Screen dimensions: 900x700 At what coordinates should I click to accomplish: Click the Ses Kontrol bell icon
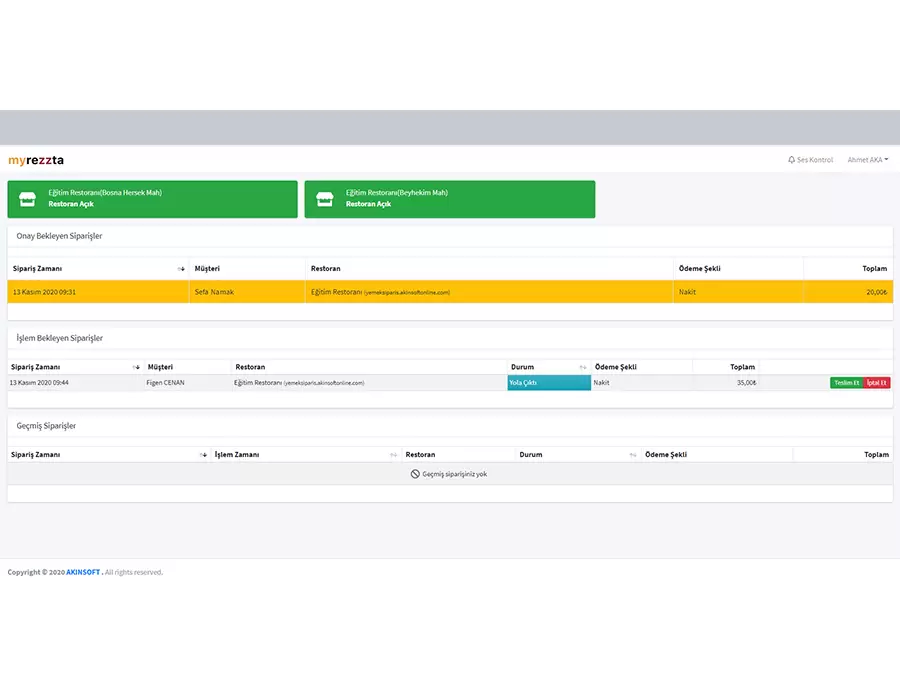point(792,160)
